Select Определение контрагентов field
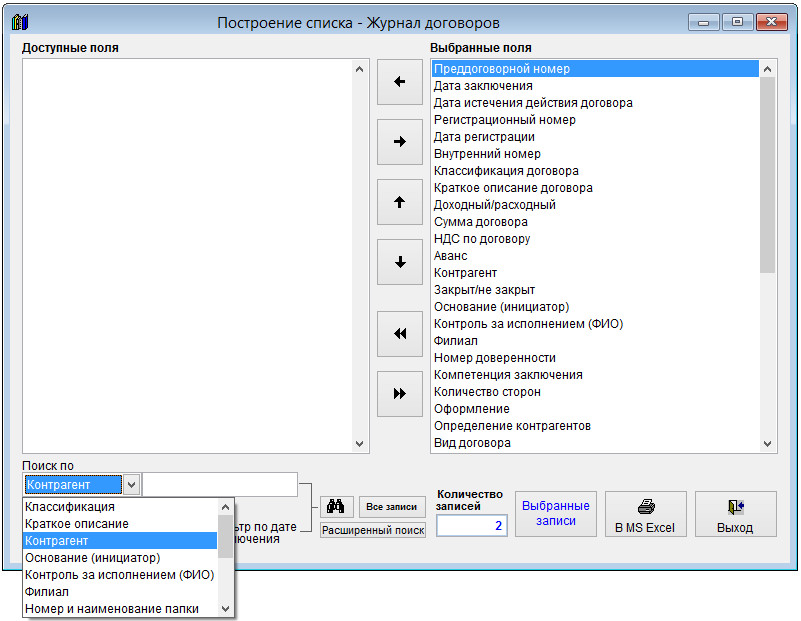 (x=595, y=425)
